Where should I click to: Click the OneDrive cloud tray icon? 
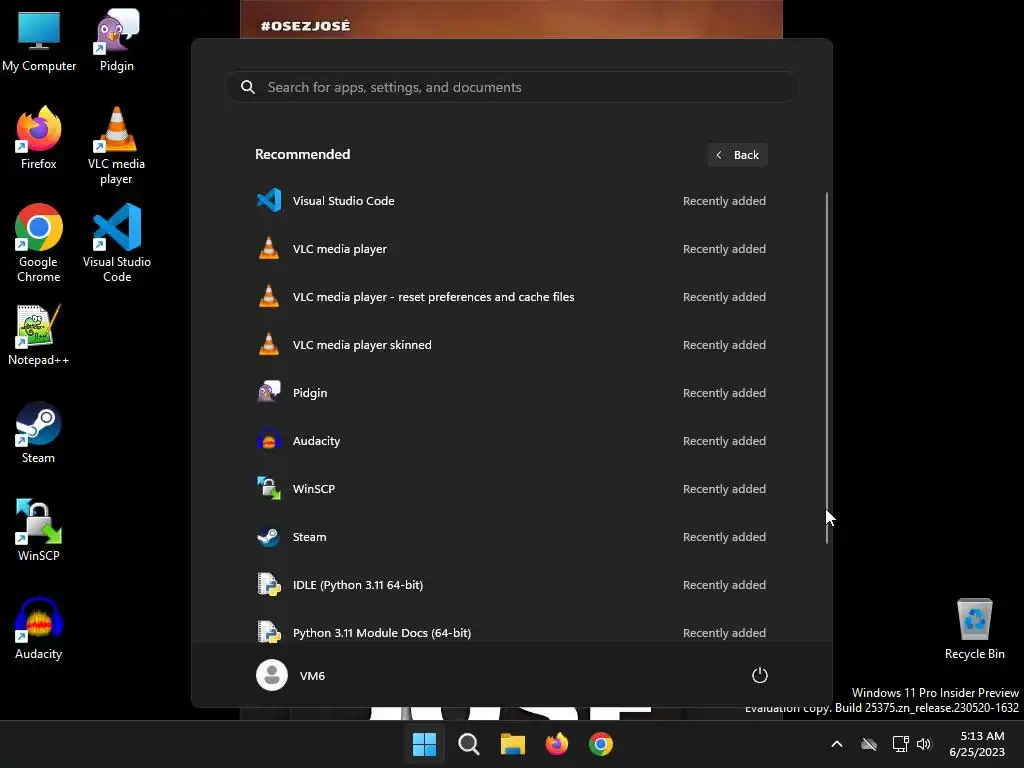[869, 744]
